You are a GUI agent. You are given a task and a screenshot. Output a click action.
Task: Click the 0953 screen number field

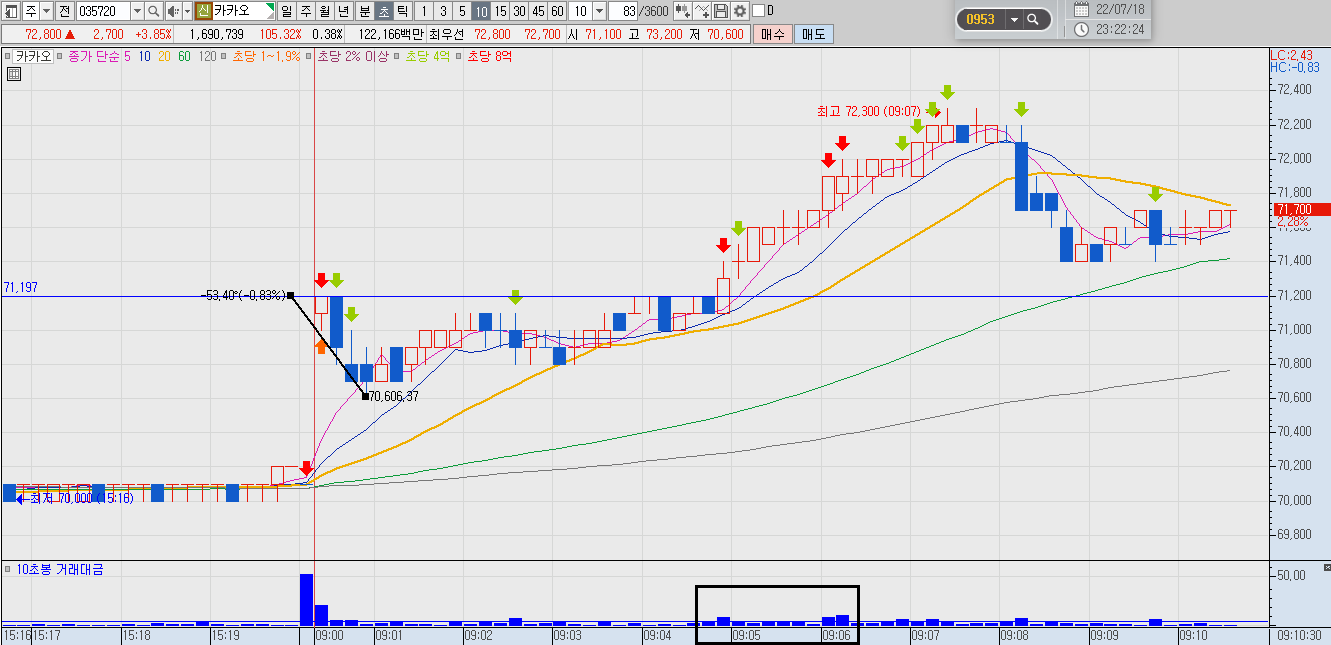coord(982,19)
